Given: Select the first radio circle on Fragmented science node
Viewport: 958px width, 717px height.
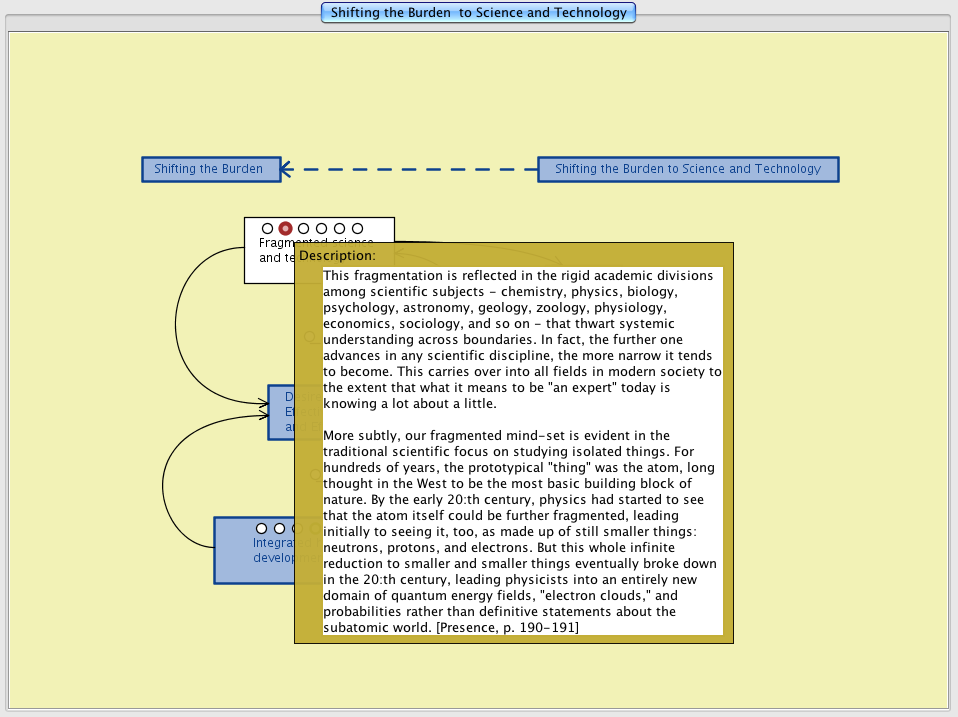Looking at the screenshot, I should click(267, 229).
